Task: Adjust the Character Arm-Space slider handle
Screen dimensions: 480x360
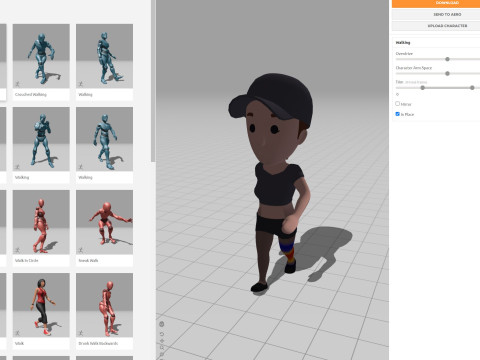Action: 447,73
